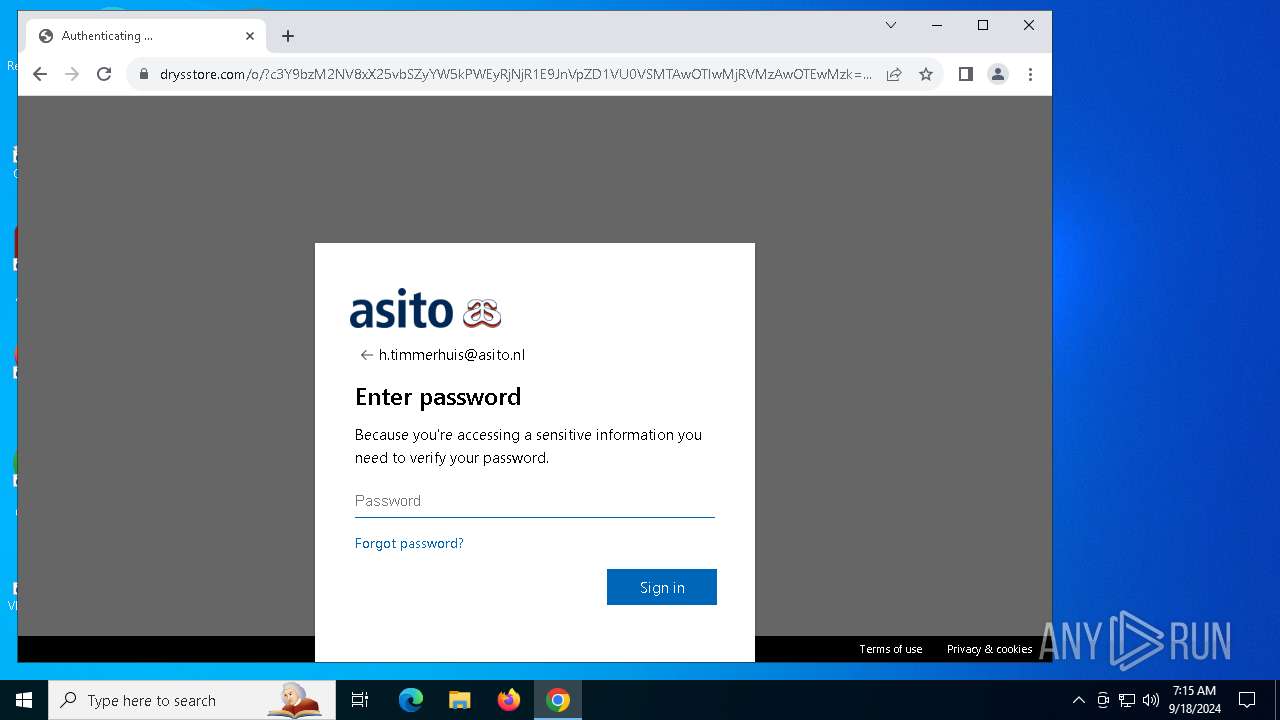Click the drysstore.com URL address bar
The width and height of the screenshot is (1280, 720).
point(515,74)
